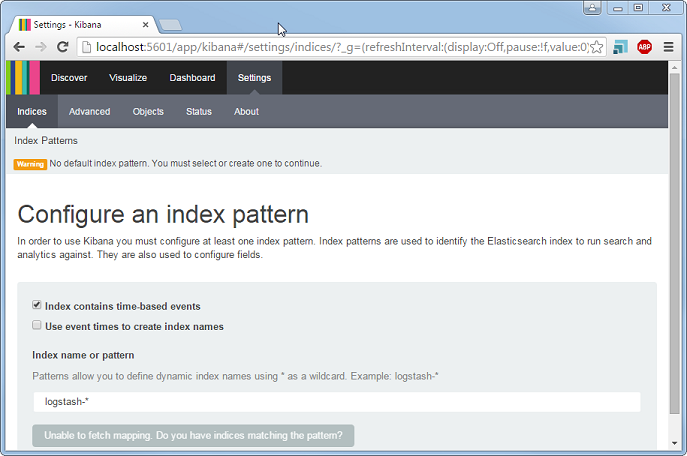Close the Settings - Kibana tab
The width and height of the screenshot is (687, 456).
[145, 25]
